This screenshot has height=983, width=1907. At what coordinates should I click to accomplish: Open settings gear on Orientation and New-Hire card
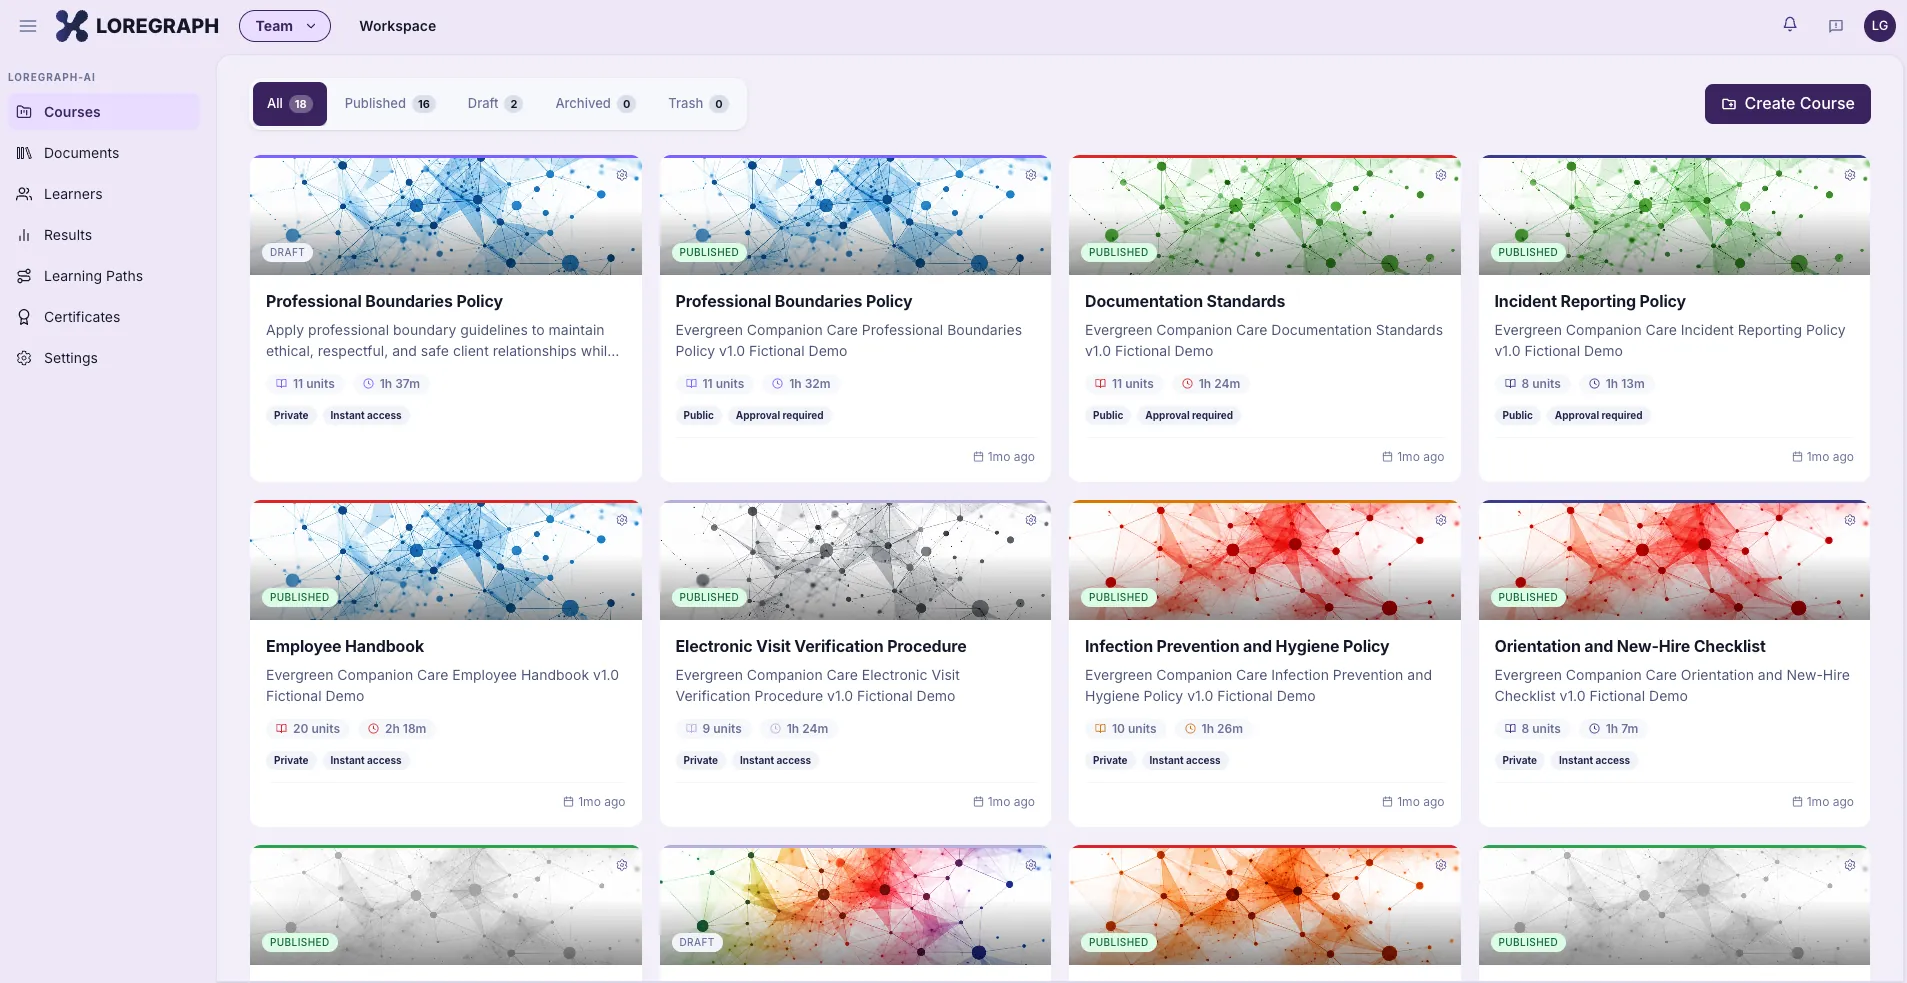[1850, 520]
